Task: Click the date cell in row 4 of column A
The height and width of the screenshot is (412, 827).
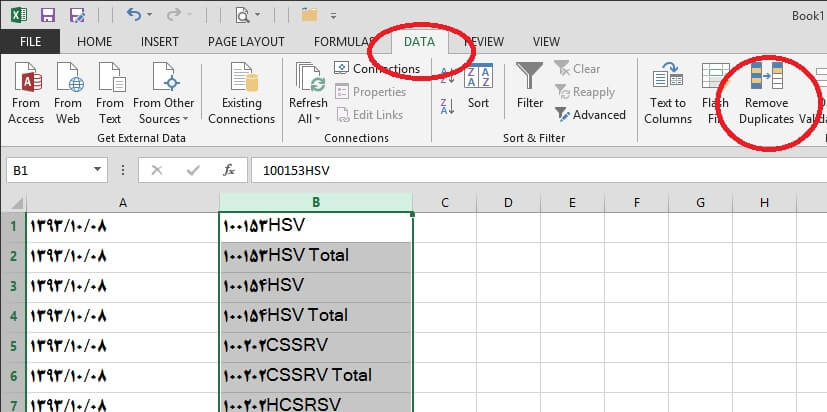Action: coord(122,317)
